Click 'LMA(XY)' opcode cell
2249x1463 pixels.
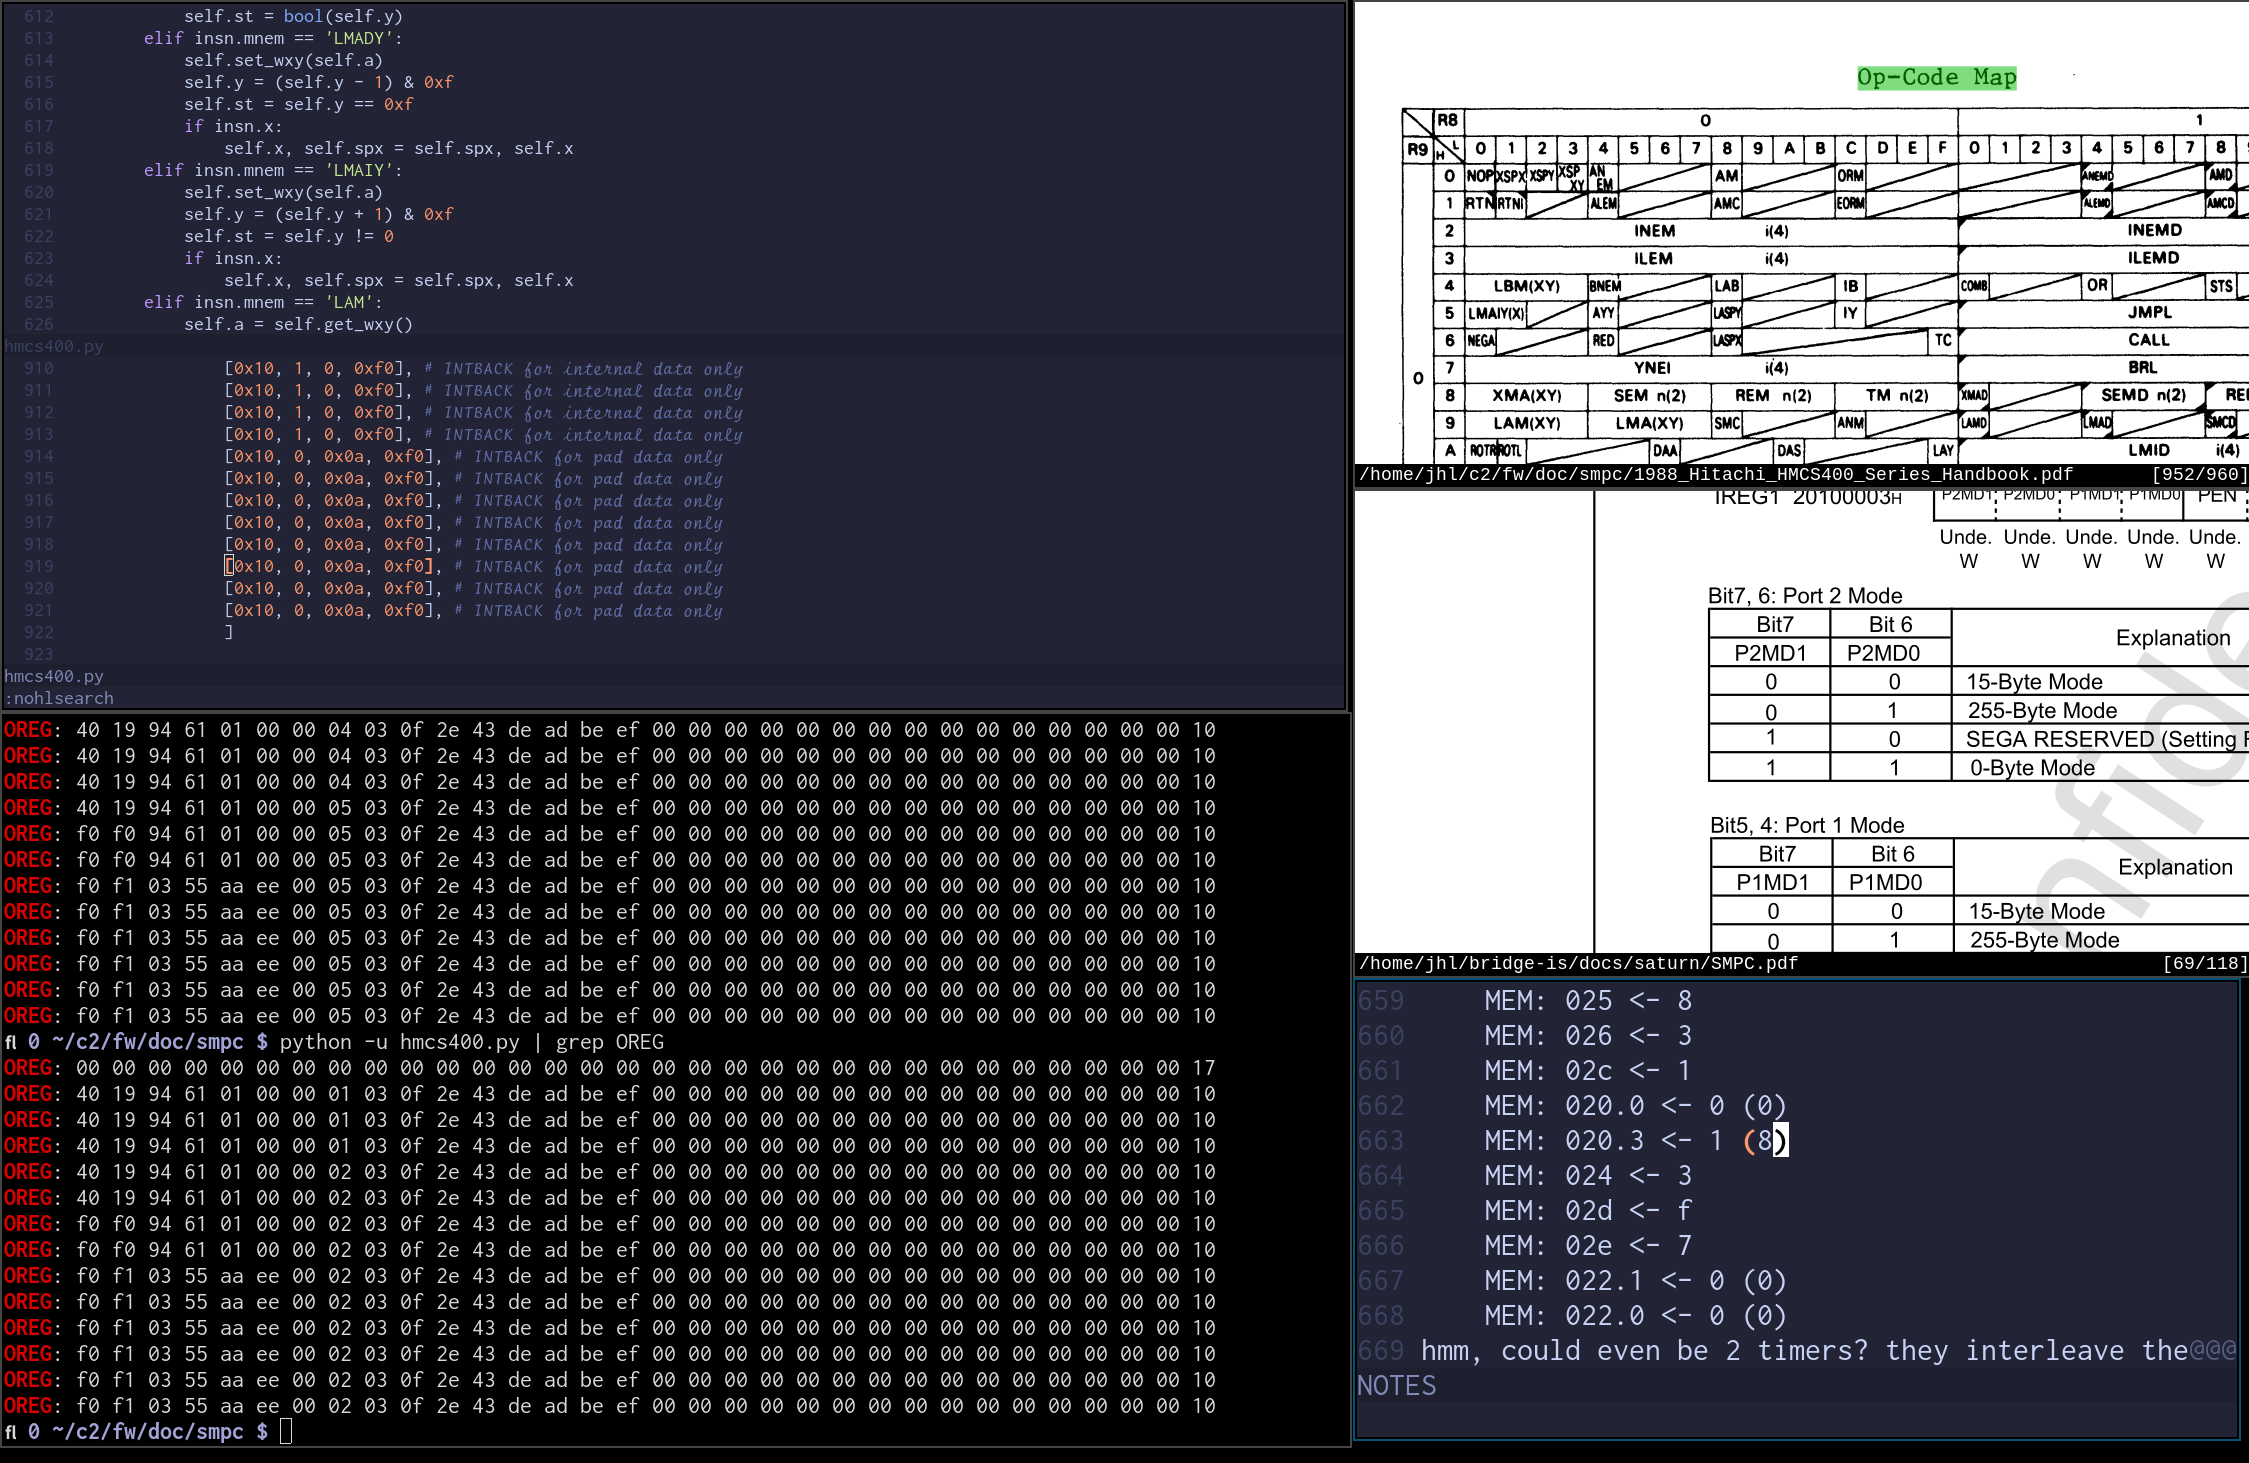click(1649, 423)
